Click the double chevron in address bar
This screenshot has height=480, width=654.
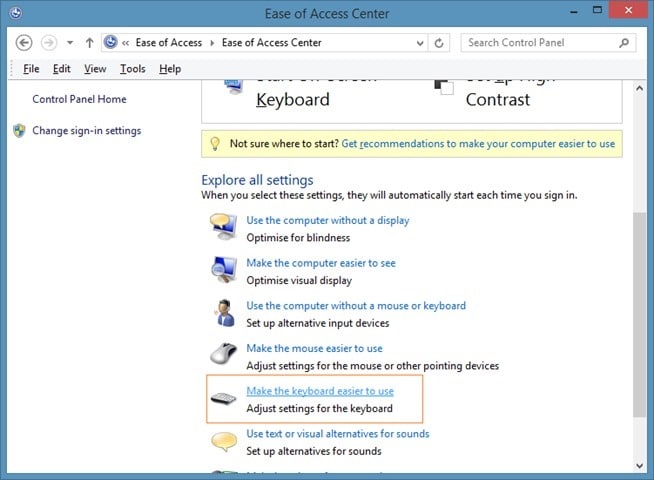click(x=126, y=43)
